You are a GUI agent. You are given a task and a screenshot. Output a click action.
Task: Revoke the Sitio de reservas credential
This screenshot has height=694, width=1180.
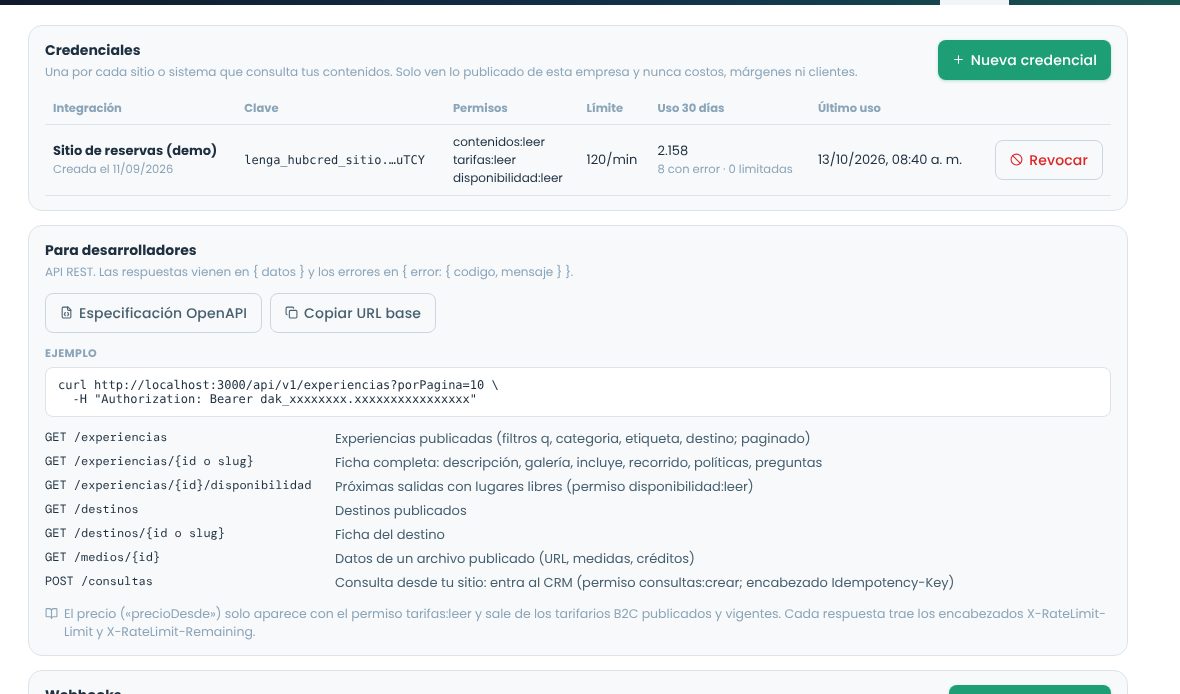[1048, 160]
